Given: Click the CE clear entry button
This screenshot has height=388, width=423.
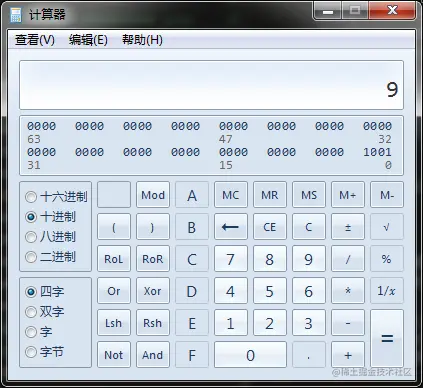Looking at the screenshot, I should point(270,227).
